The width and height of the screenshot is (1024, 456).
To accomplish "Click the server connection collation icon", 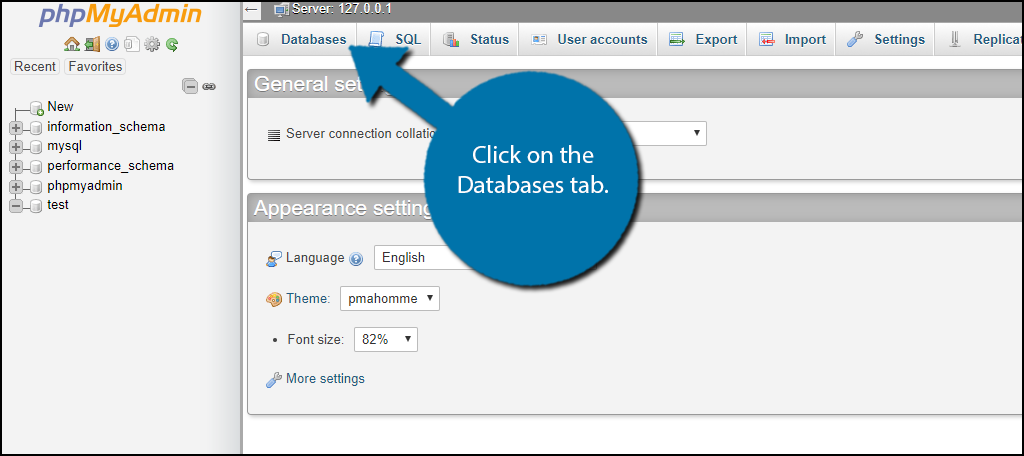I will [274, 135].
